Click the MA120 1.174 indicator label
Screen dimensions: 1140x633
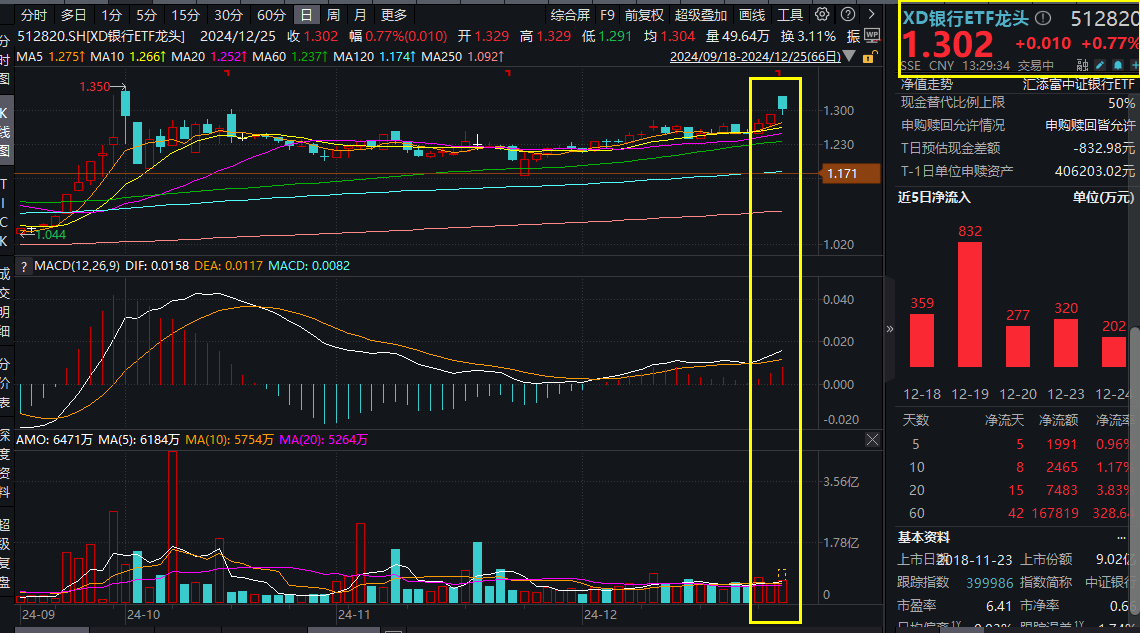[x=374, y=57]
